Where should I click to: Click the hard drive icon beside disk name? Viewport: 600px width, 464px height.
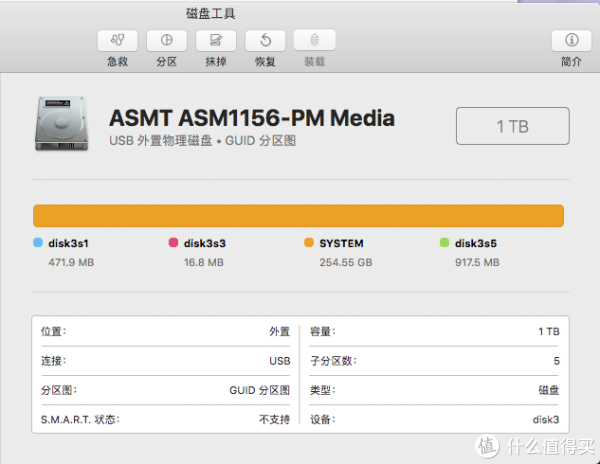coord(61,124)
